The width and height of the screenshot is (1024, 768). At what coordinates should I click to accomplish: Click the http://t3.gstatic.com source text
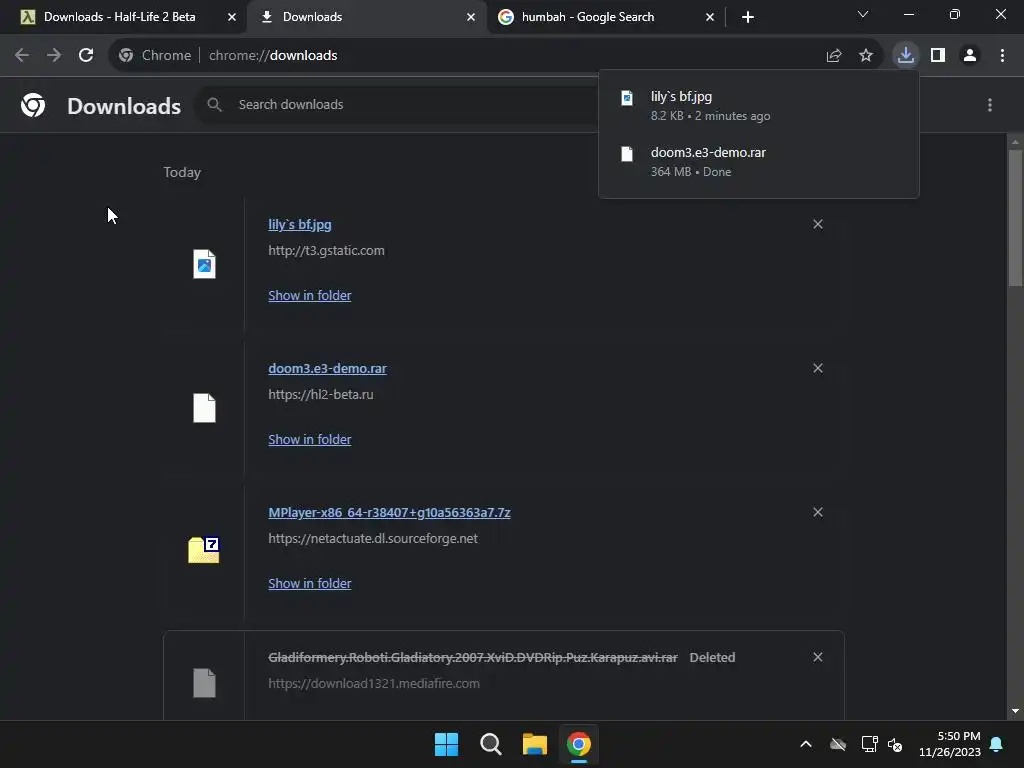click(326, 251)
